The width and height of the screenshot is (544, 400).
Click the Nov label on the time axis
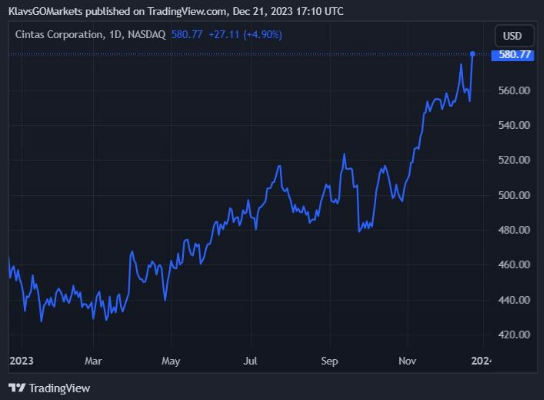coord(407,361)
